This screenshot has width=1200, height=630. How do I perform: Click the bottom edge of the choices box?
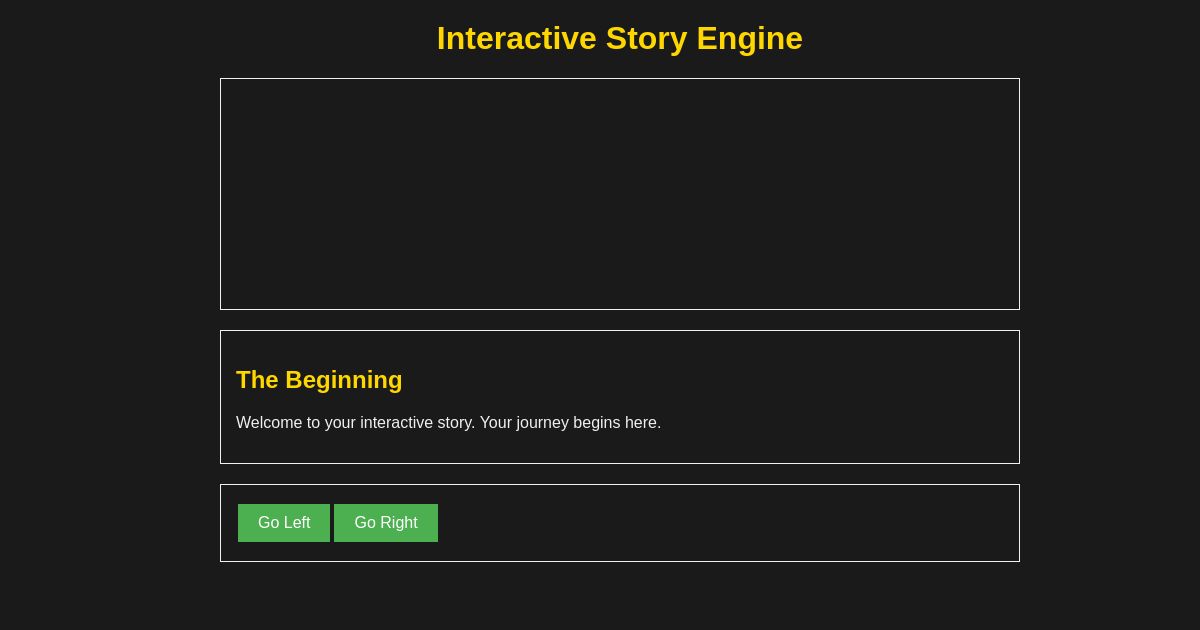click(x=620, y=561)
